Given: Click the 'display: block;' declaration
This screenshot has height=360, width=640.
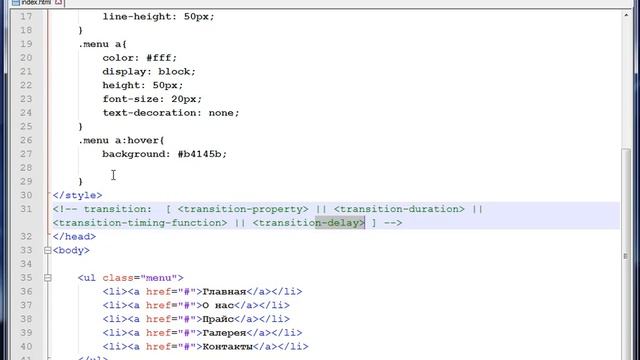Looking at the screenshot, I should 149,72.
